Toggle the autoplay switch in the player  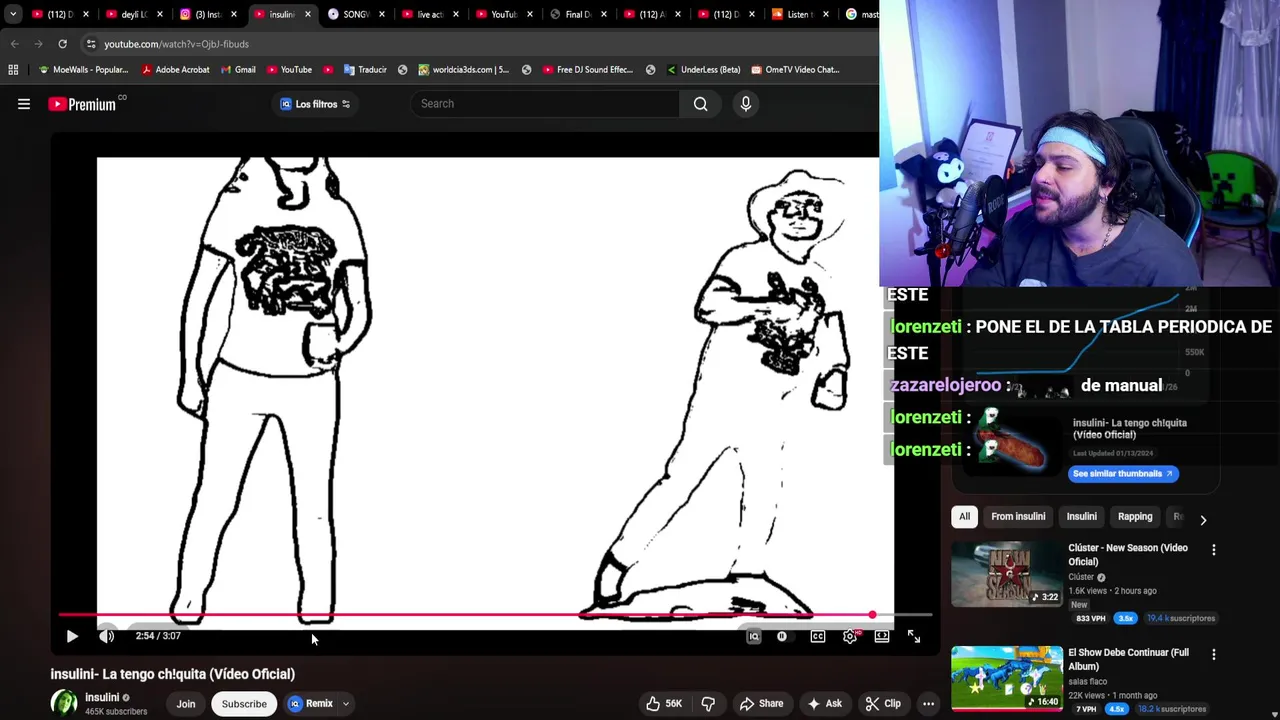[782, 636]
